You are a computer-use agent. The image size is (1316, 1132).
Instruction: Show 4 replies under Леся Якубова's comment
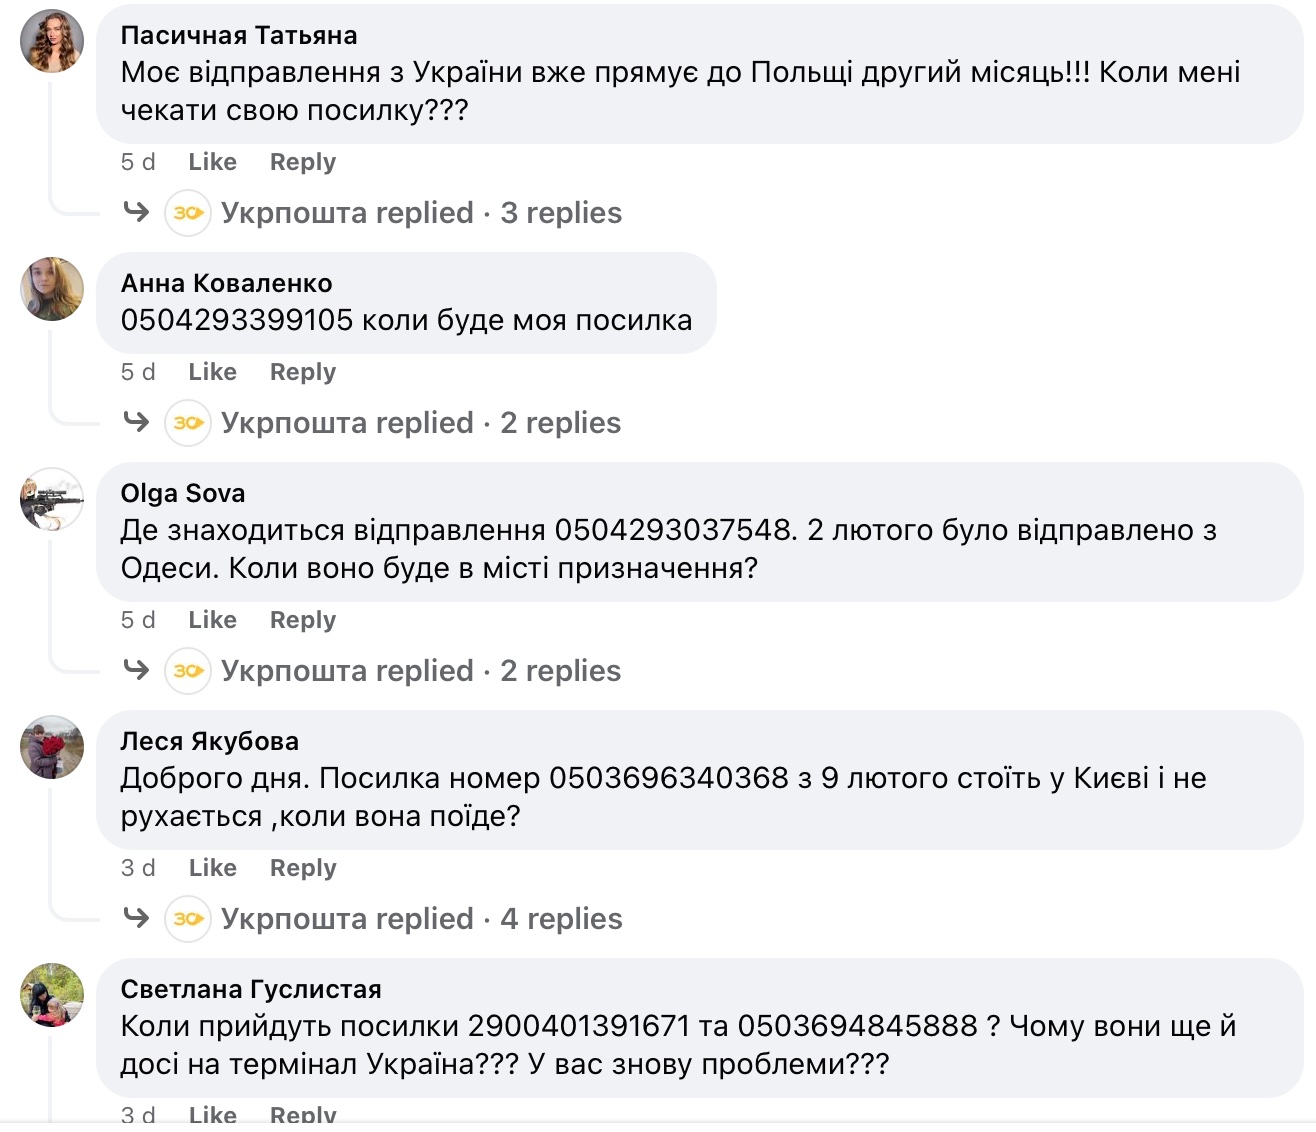tap(560, 919)
